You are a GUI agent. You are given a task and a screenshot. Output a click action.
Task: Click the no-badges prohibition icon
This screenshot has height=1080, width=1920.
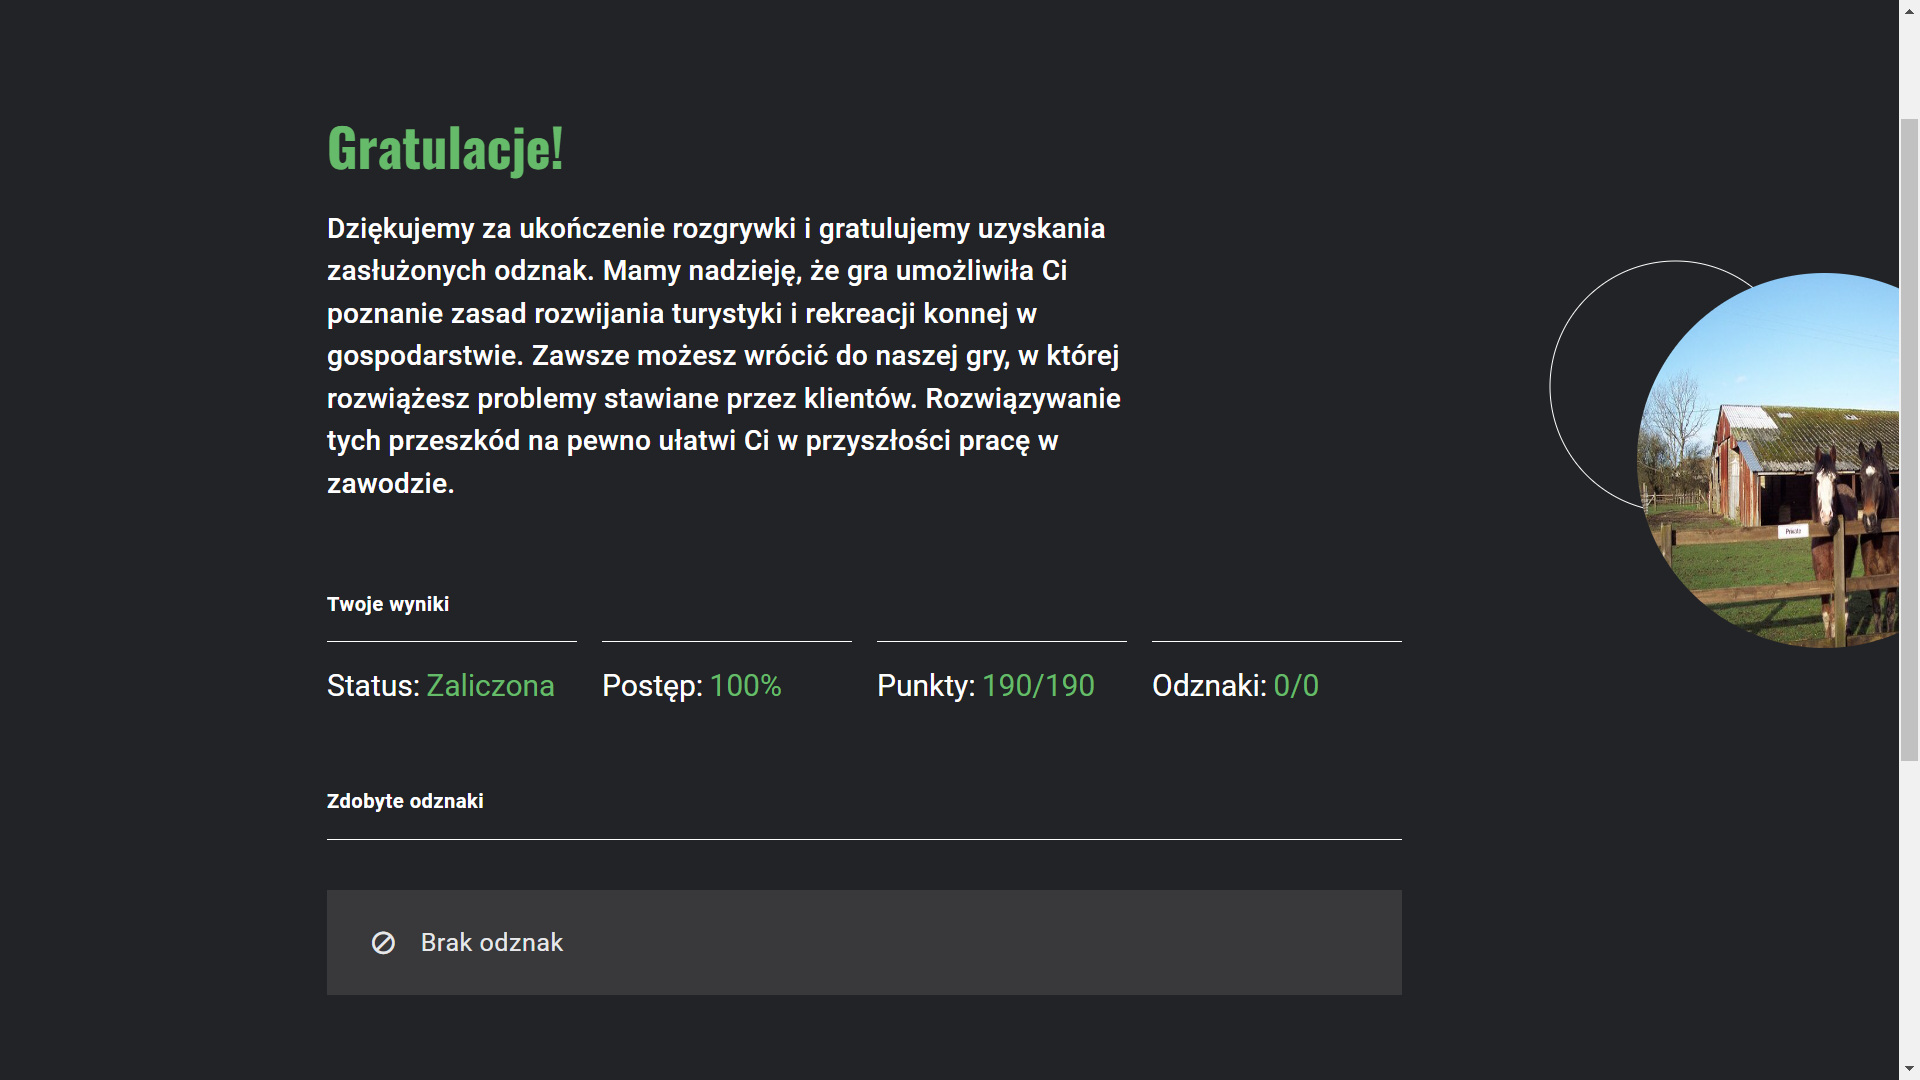point(383,943)
